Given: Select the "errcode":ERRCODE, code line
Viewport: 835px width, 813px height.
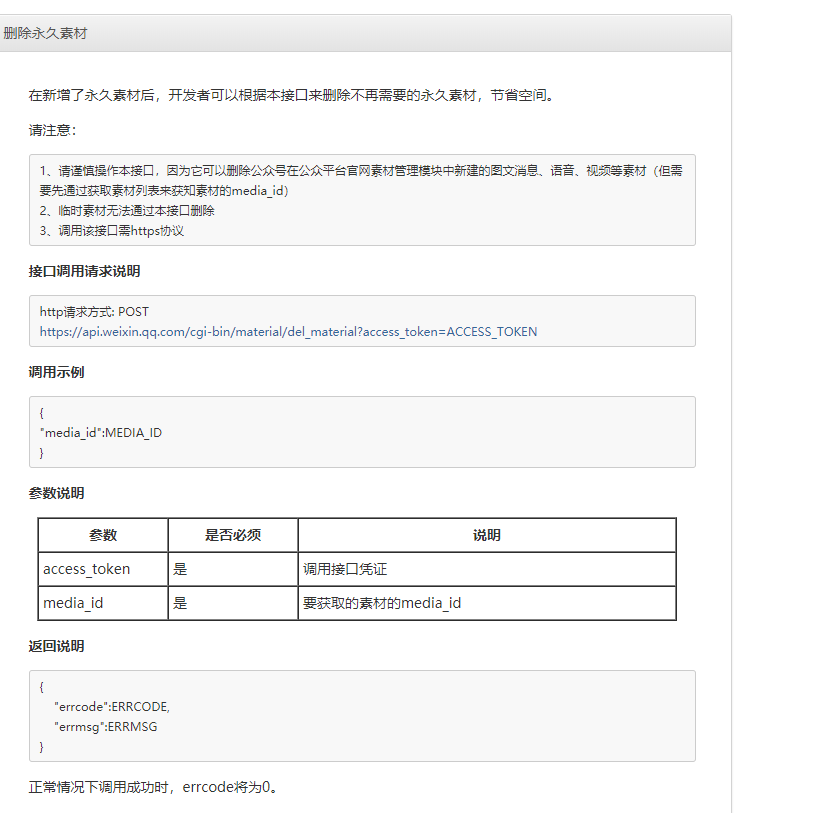Looking at the screenshot, I should point(112,707).
